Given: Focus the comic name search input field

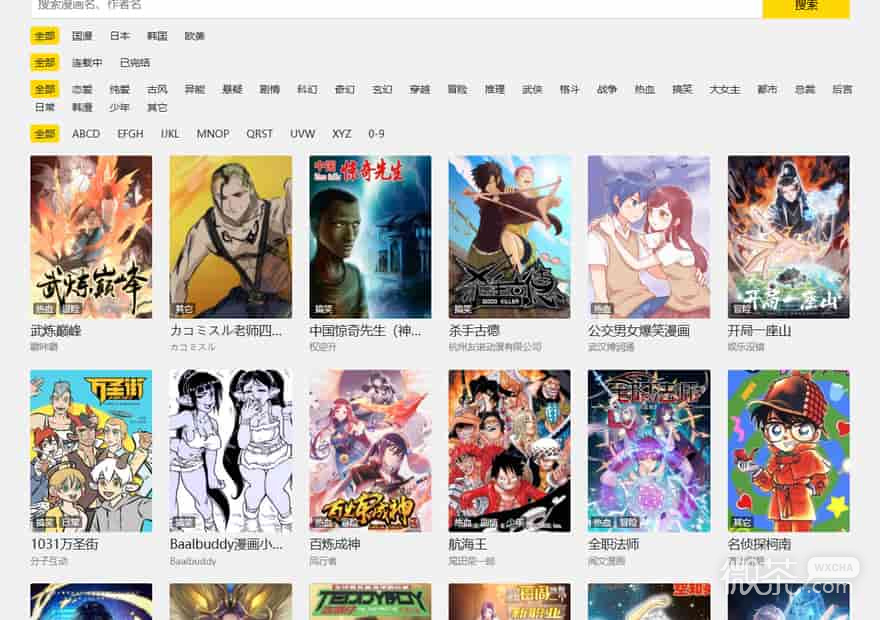Looking at the screenshot, I should [x=396, y=7].
